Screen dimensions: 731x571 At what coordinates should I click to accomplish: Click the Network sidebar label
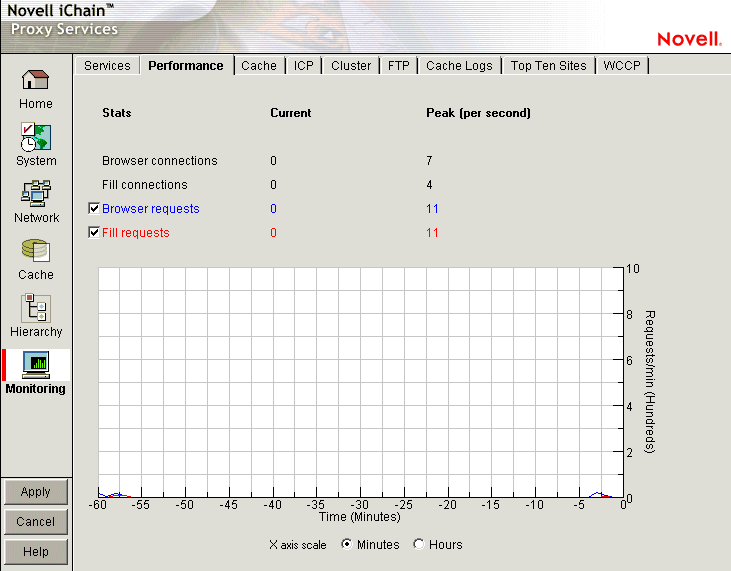(x=36, y=218)
